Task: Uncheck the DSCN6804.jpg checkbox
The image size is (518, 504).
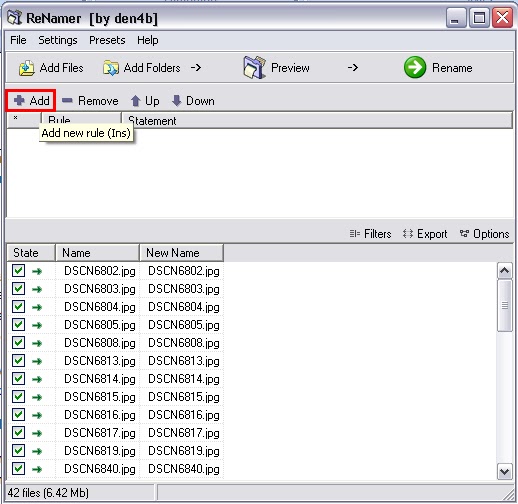Action: pyautogui.click(x=18, y=306)
